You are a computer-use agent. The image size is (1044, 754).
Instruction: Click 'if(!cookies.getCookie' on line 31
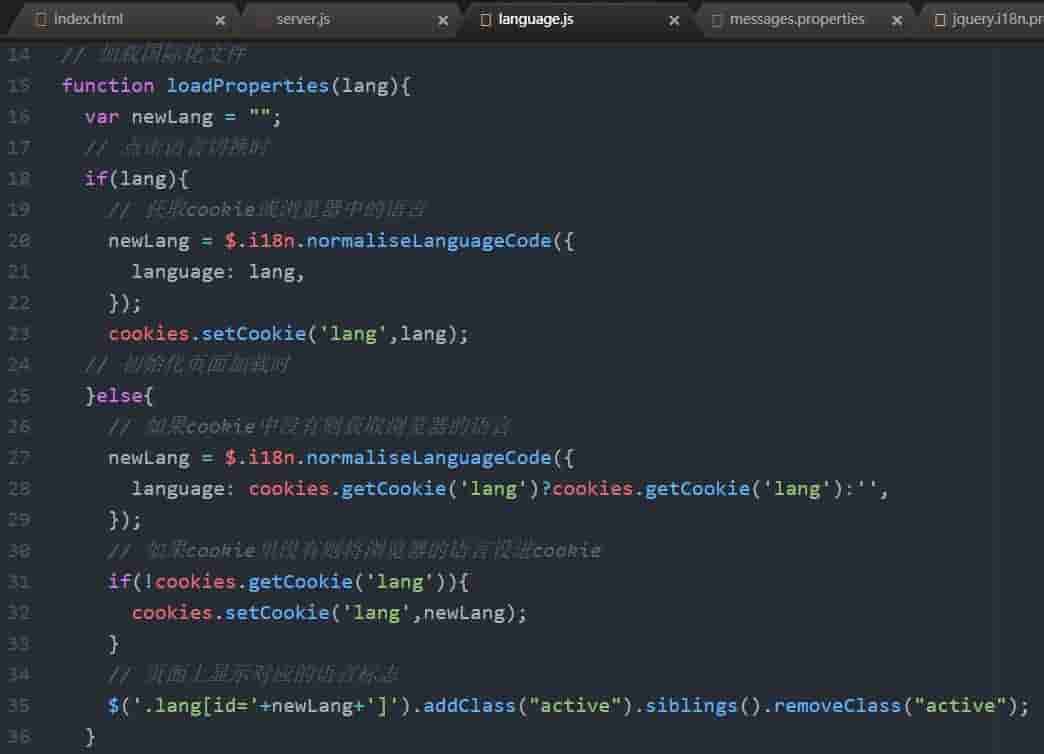230,582
